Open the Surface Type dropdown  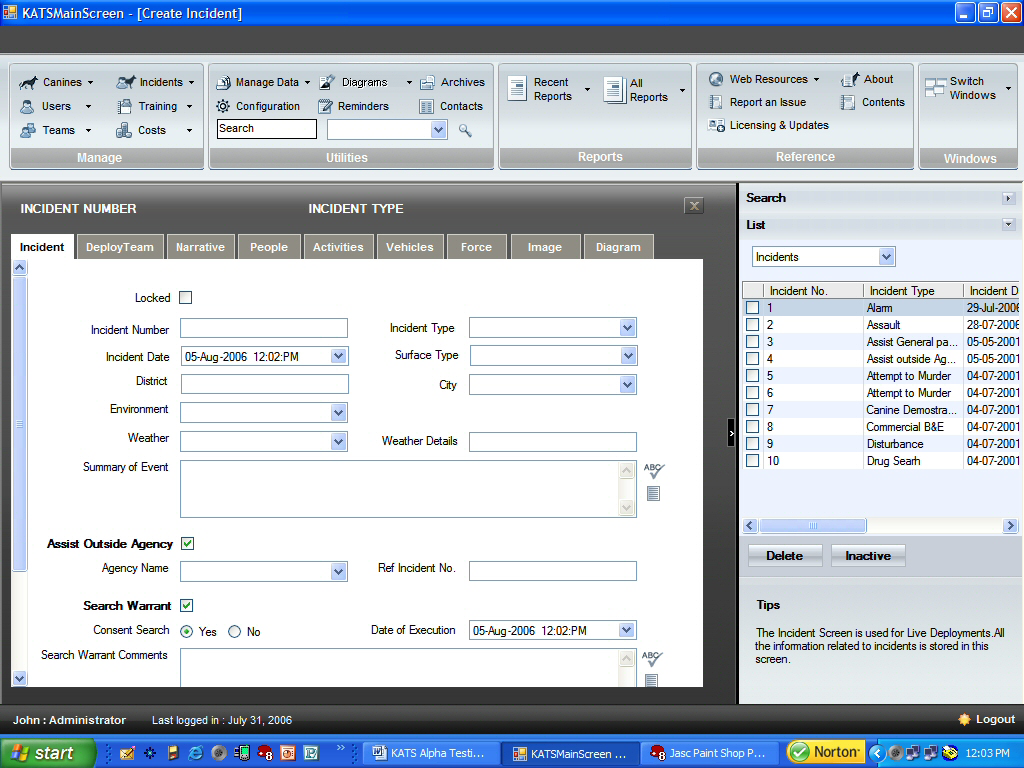point(628,356)
